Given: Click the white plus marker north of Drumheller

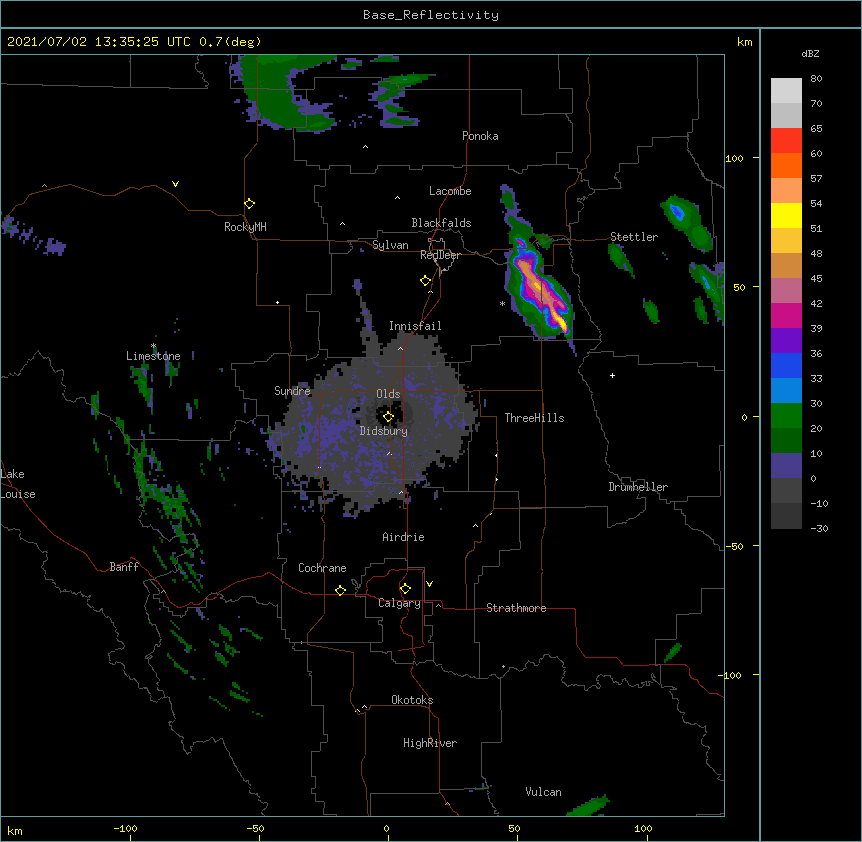Looking at the screenshot, I should (x=612, y=375).
